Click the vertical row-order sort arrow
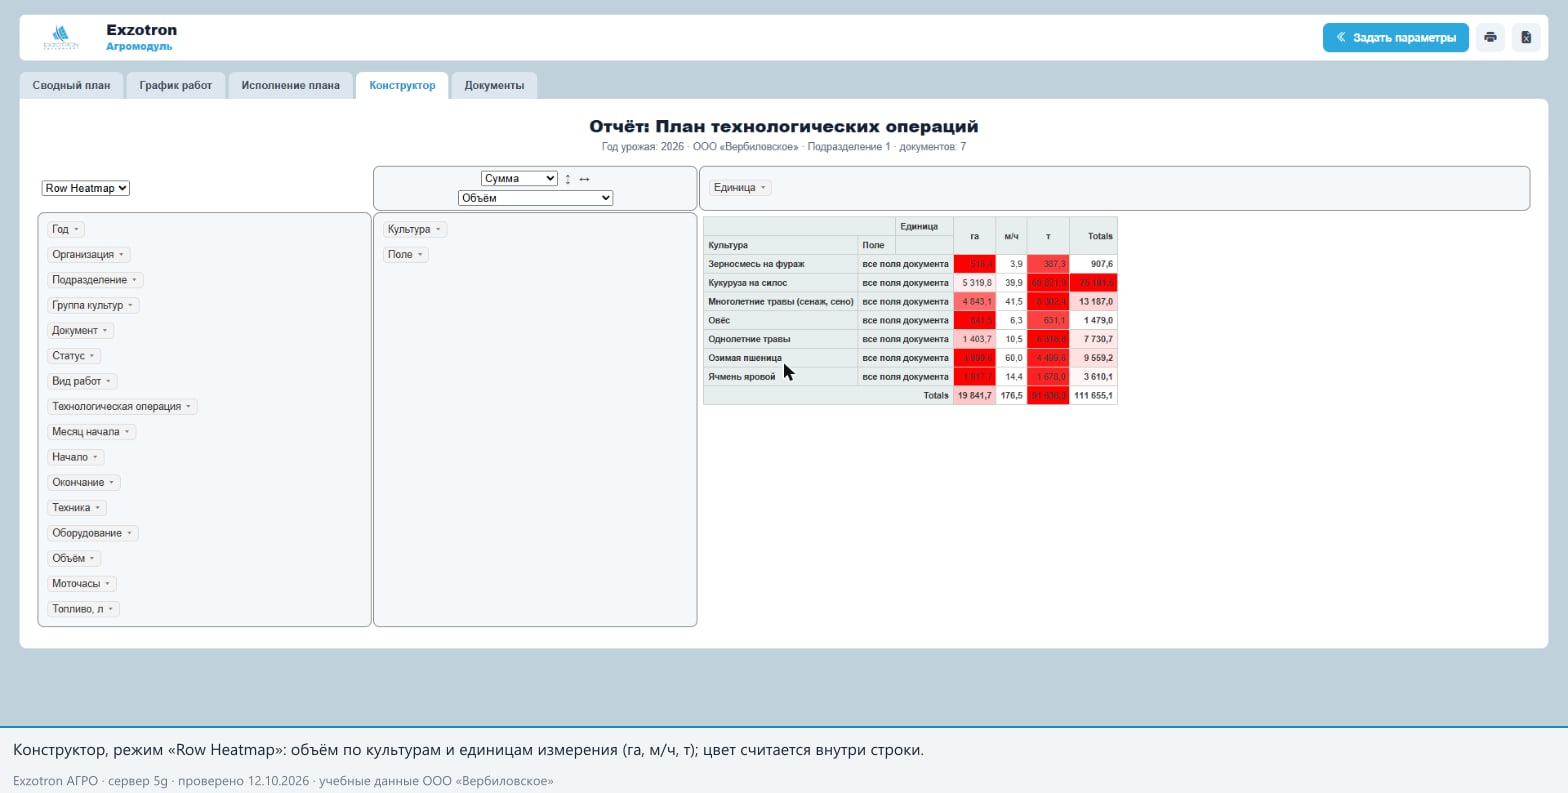This screenshot has height=793, width=1568. point(568,179)
